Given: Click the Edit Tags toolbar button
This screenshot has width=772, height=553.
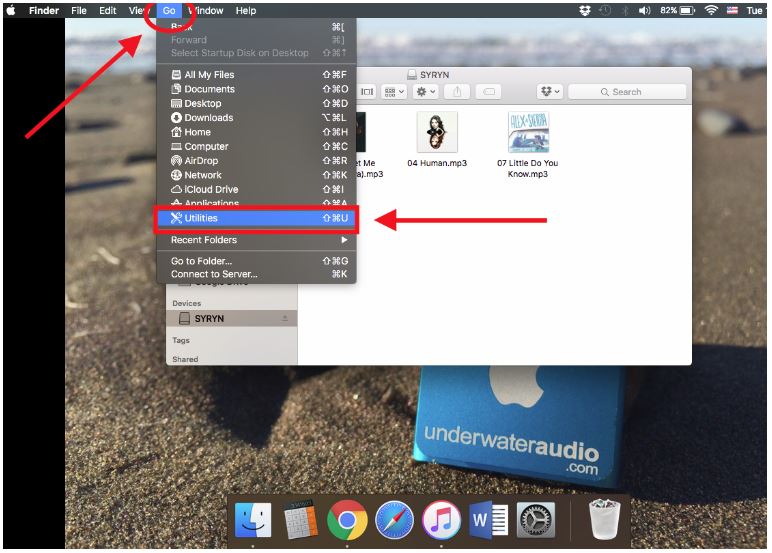Looking at the screenshot, I should 489,92.
